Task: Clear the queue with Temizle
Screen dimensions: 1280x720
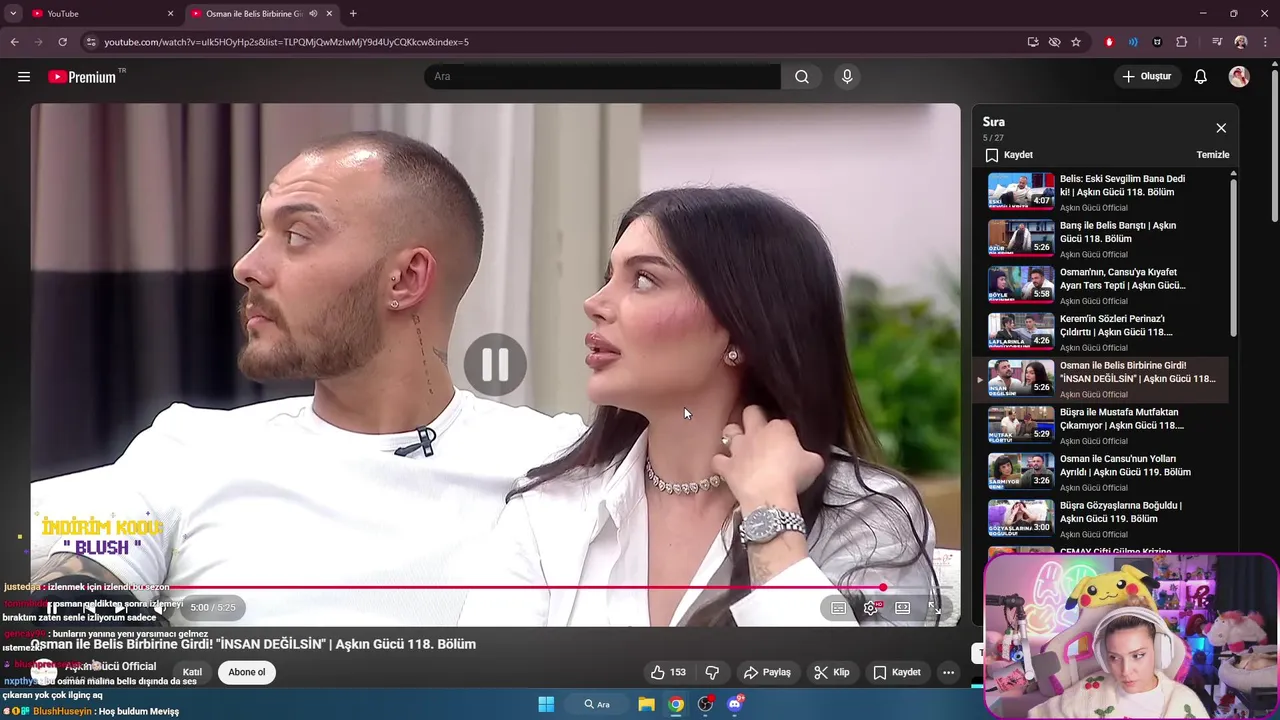Action: point(1213,155)
